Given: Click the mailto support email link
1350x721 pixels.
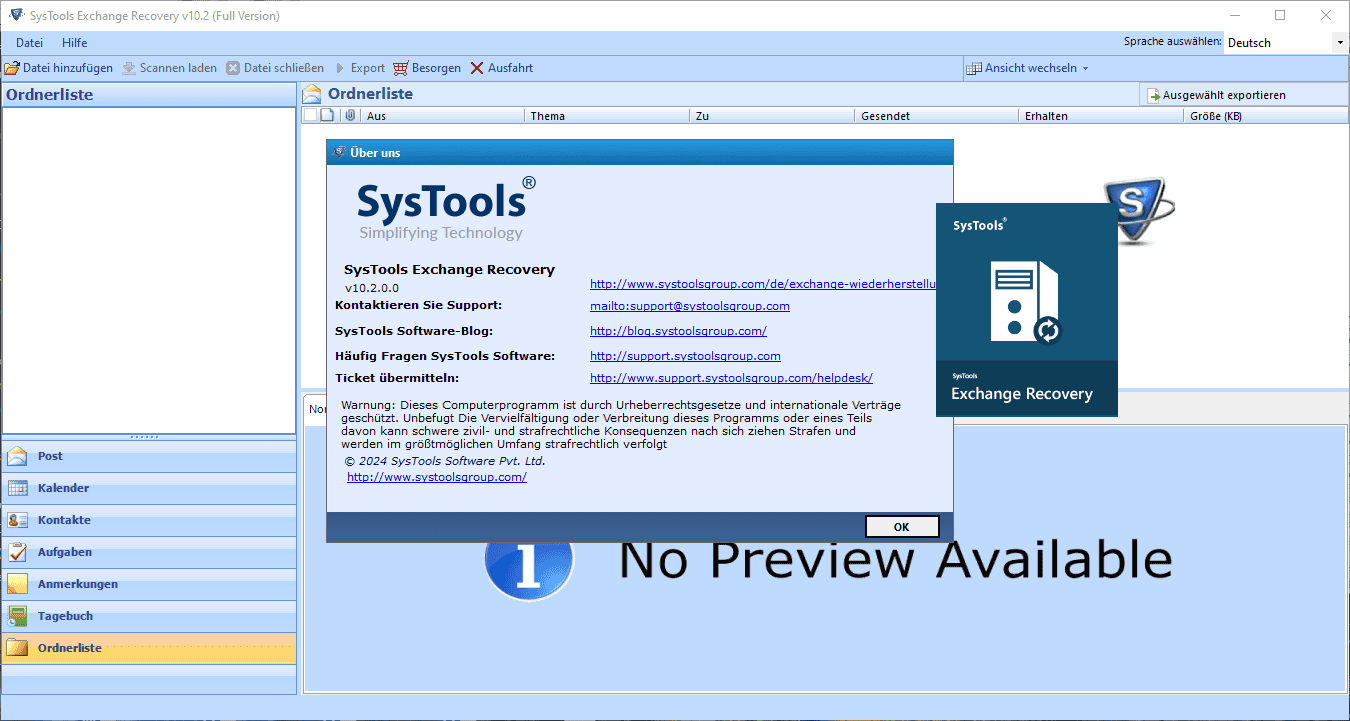Looking at the screenshot, I should [690, 306].
